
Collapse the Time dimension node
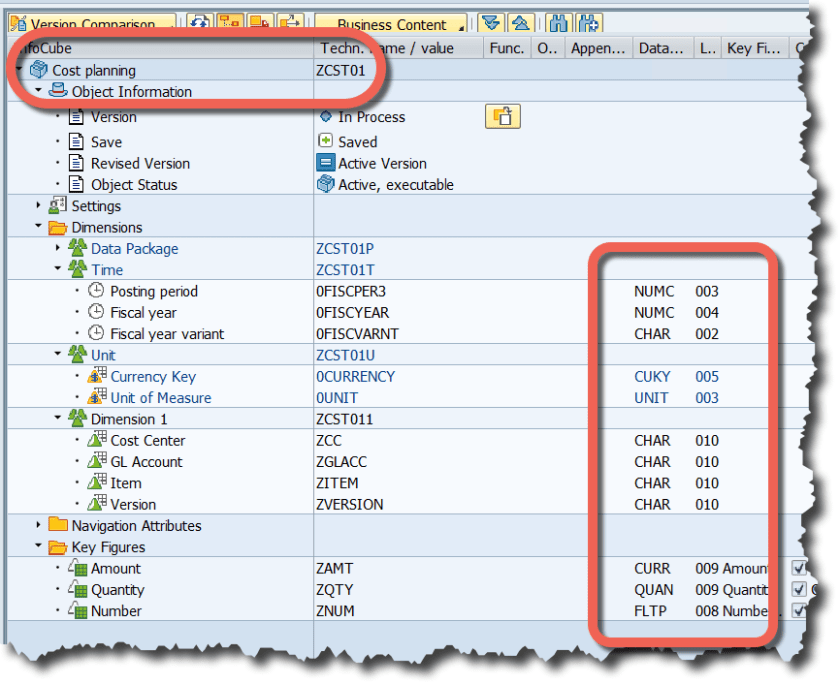[x=58, y=270]
